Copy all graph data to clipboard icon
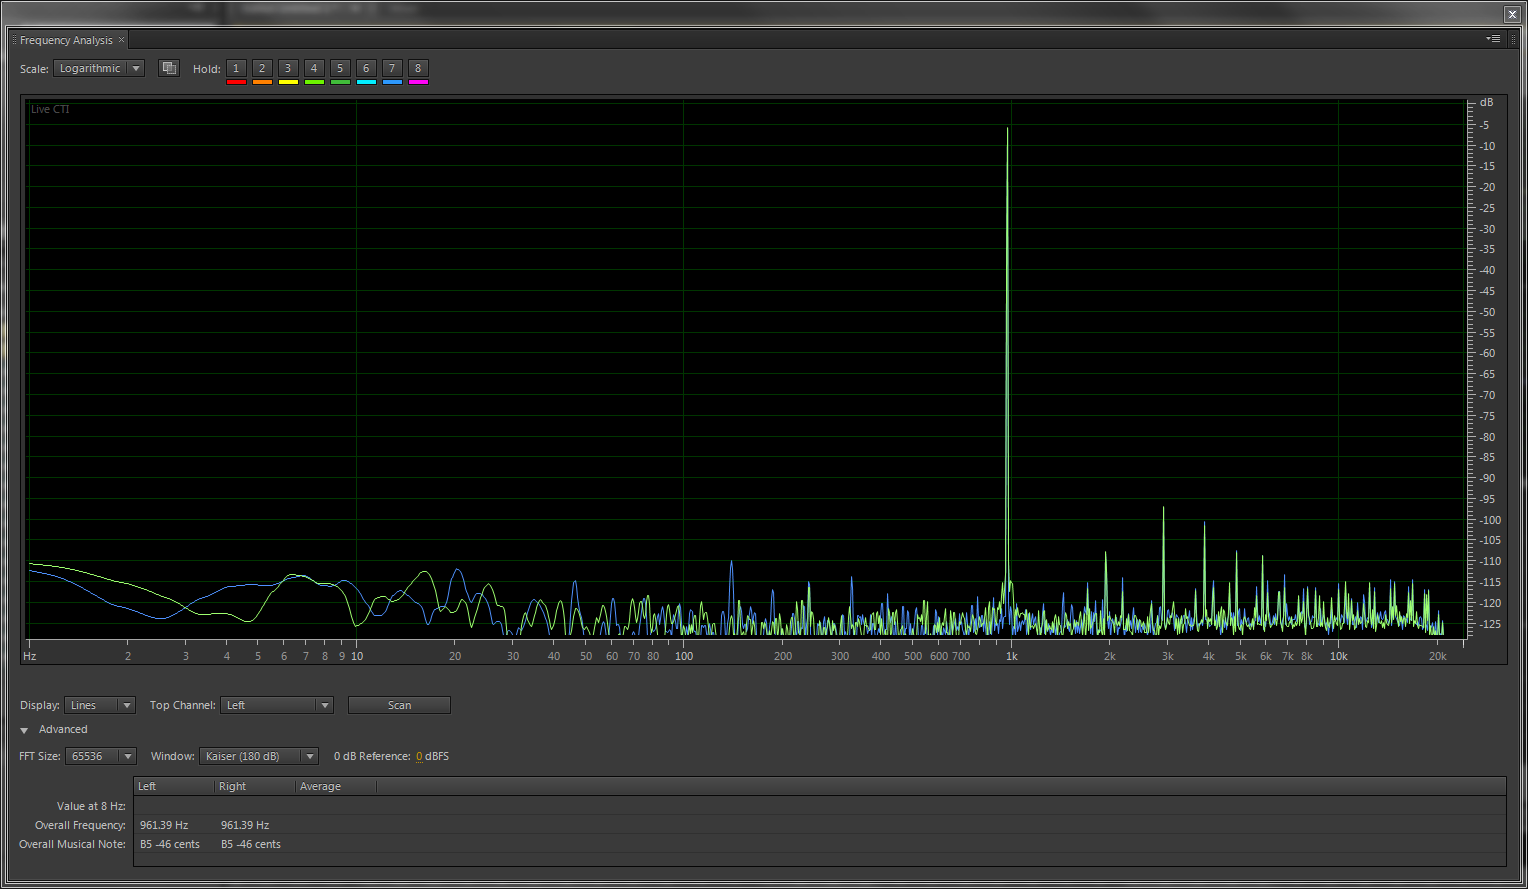Image resolution: width=1528 pixels, height=889 pixels. pyautogui.click(x=169, y=68)
